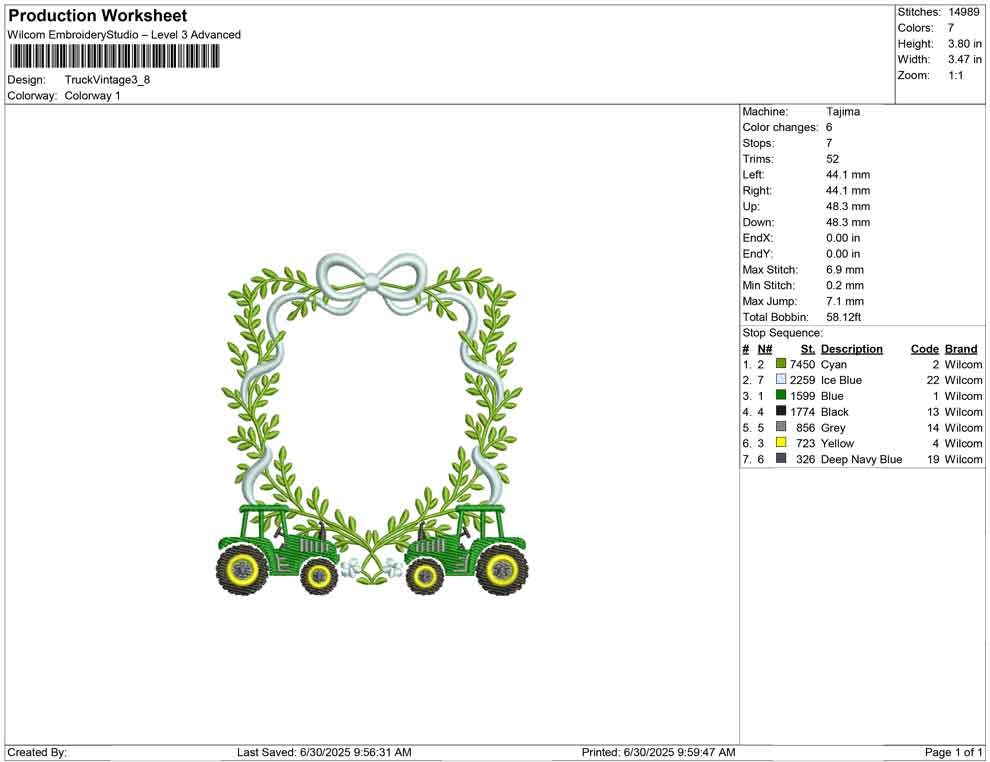Click 'Wilcom EmbroideryStudio – Level 3 Advanced' text
This screenshot has width=990, height=762.
pos(124,35)
